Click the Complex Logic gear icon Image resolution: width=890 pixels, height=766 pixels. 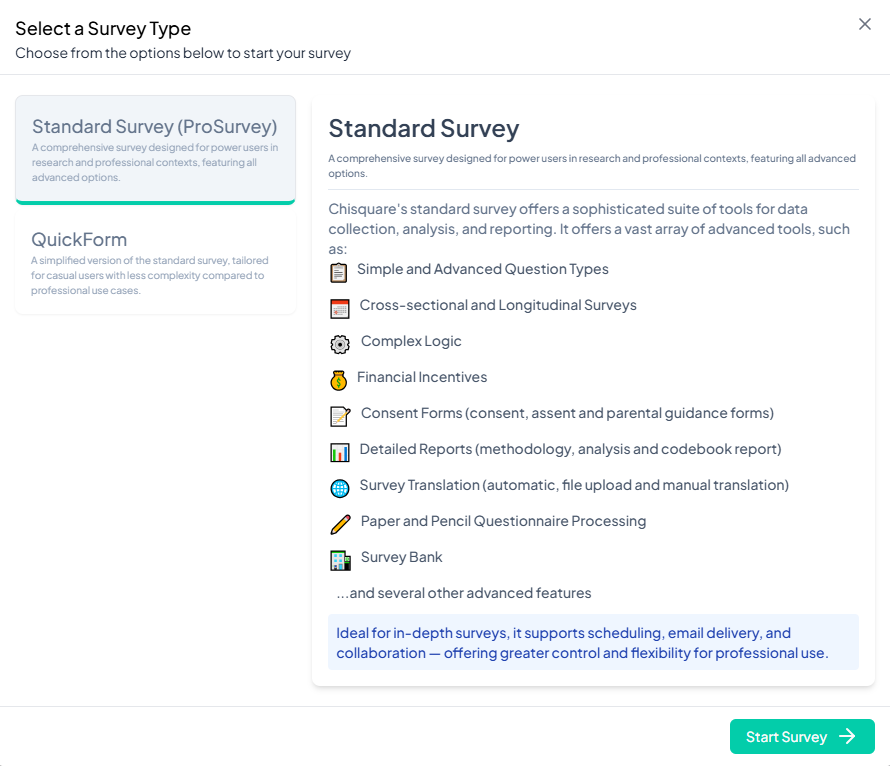(x=340, y=343)
